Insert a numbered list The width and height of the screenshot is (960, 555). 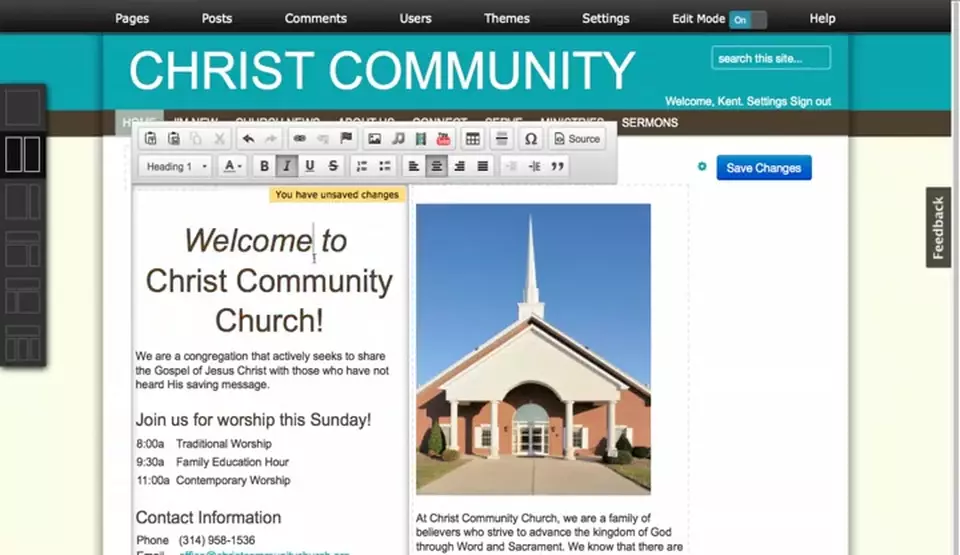pyautogui.click(x=362, y=167)
